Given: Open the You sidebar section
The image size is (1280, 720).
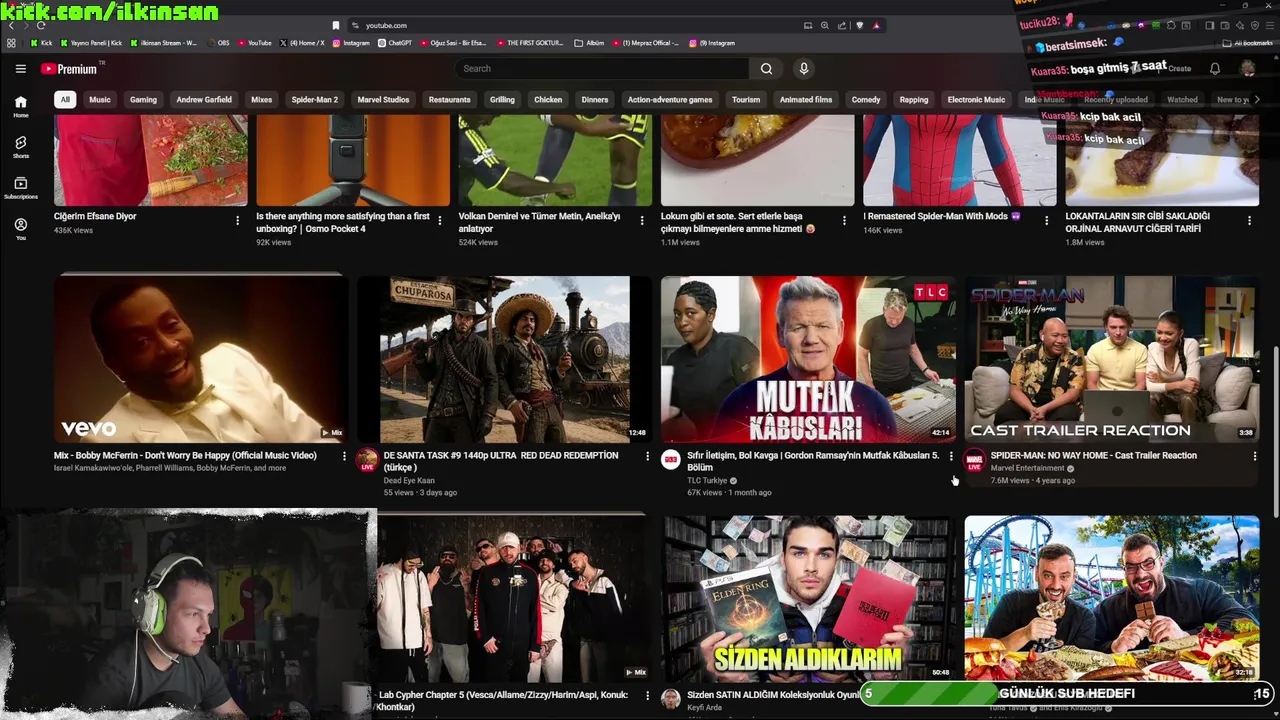Looking at the screenshot, I should click(x=20, y=229).
